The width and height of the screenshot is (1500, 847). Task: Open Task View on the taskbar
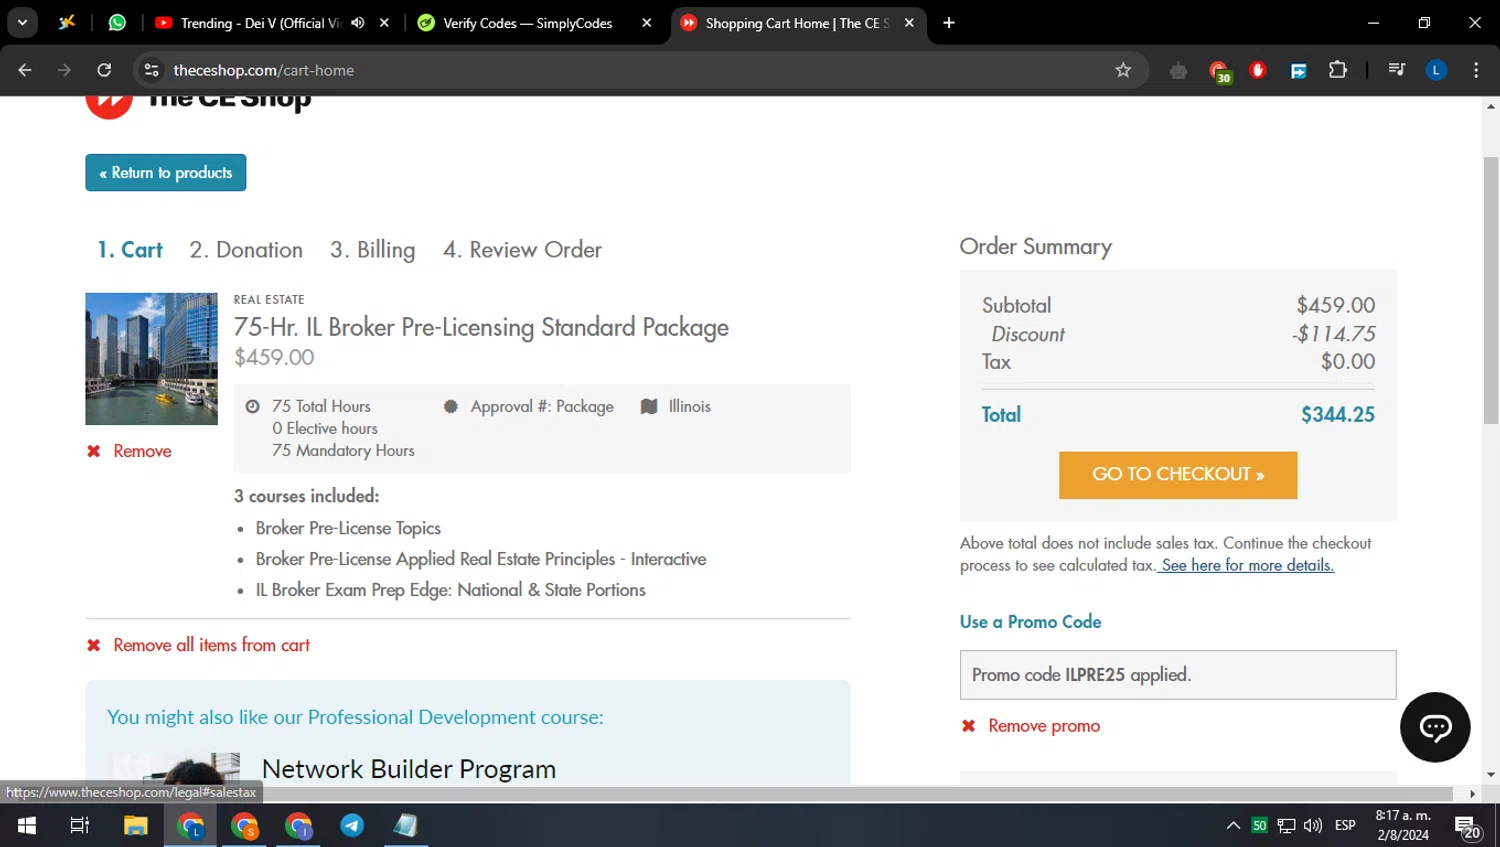click(80, 825)
